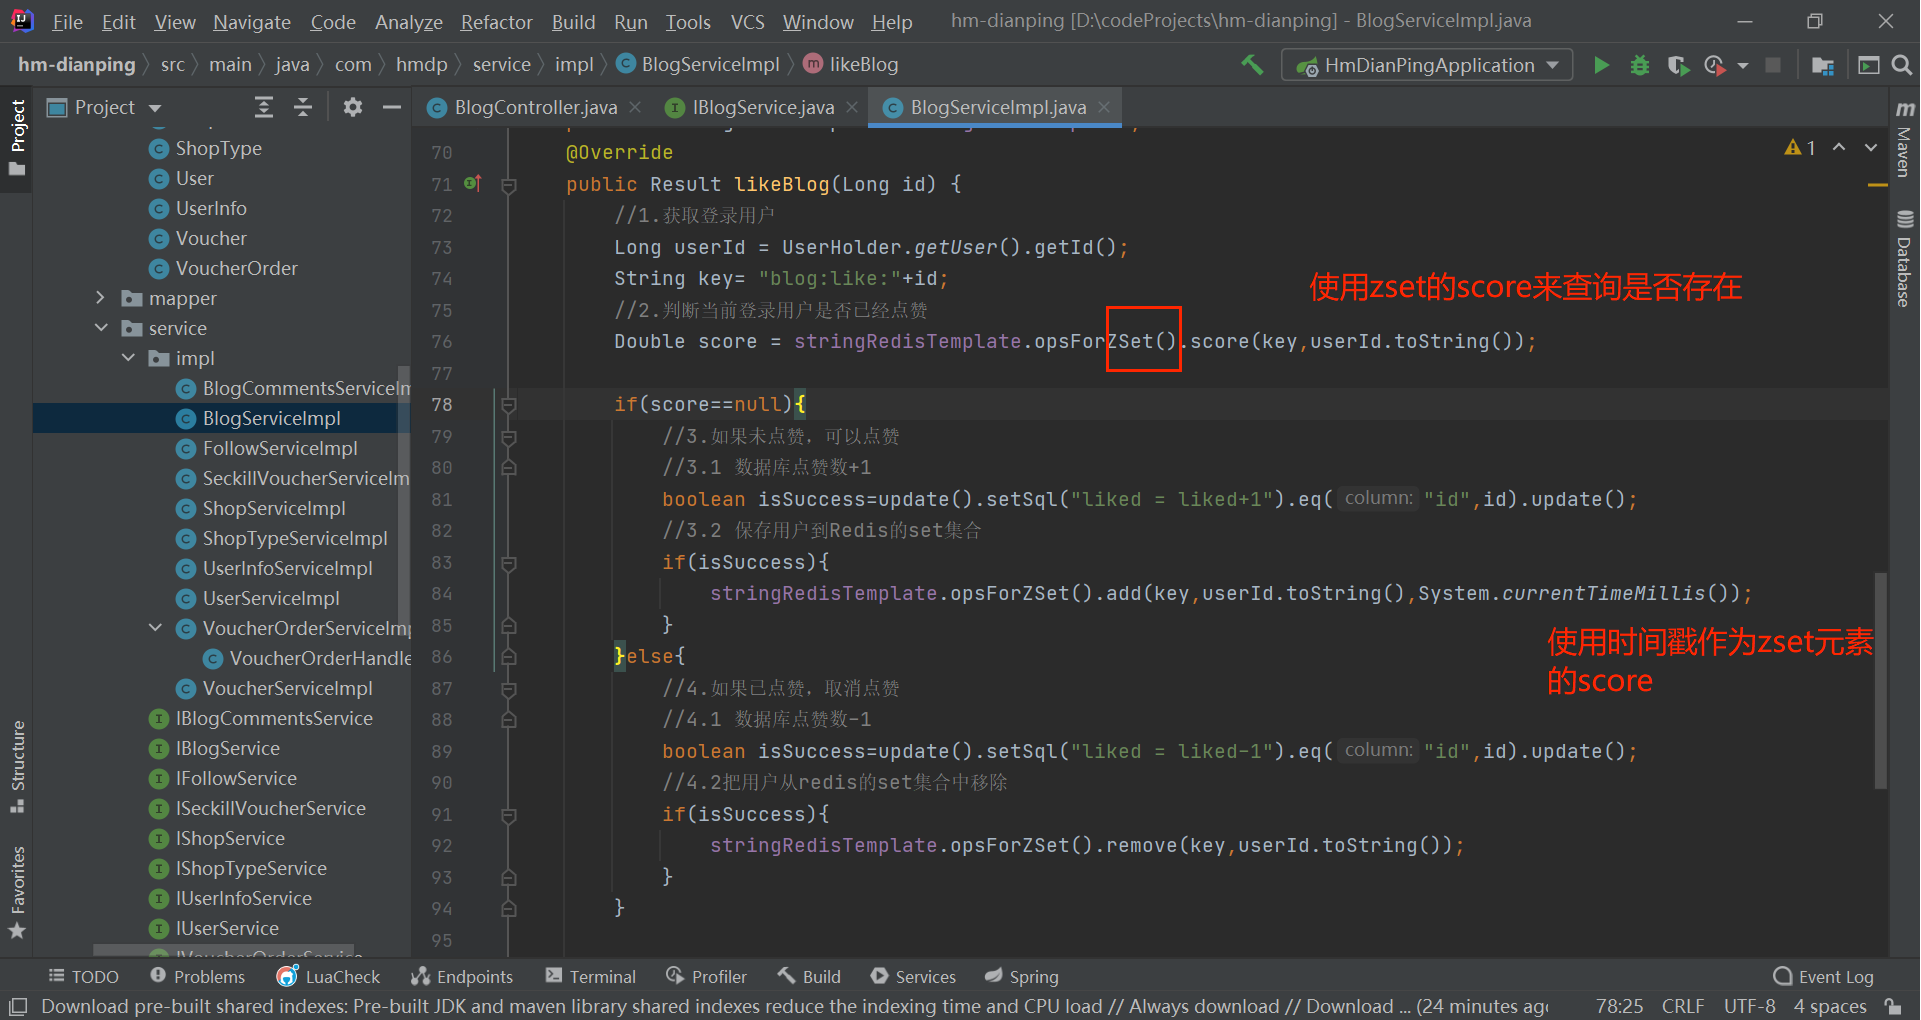This screenshot has width=1921, height=1020.
Task: Open Project panel settings gear
Action: pos(353,107)
